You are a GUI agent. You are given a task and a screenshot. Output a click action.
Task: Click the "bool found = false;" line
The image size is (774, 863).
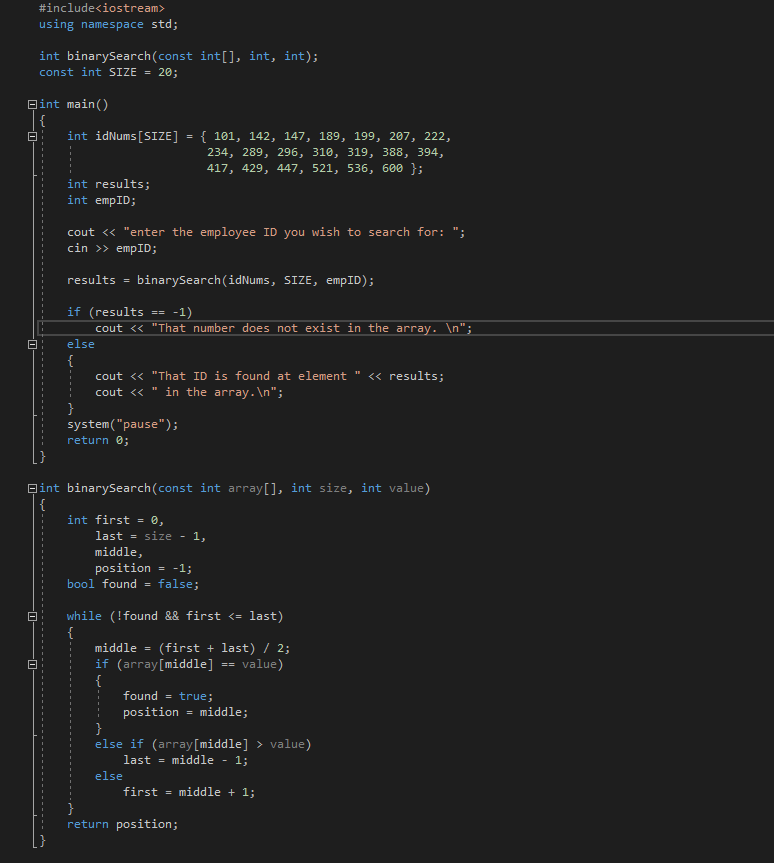click(x=133, y=584)
